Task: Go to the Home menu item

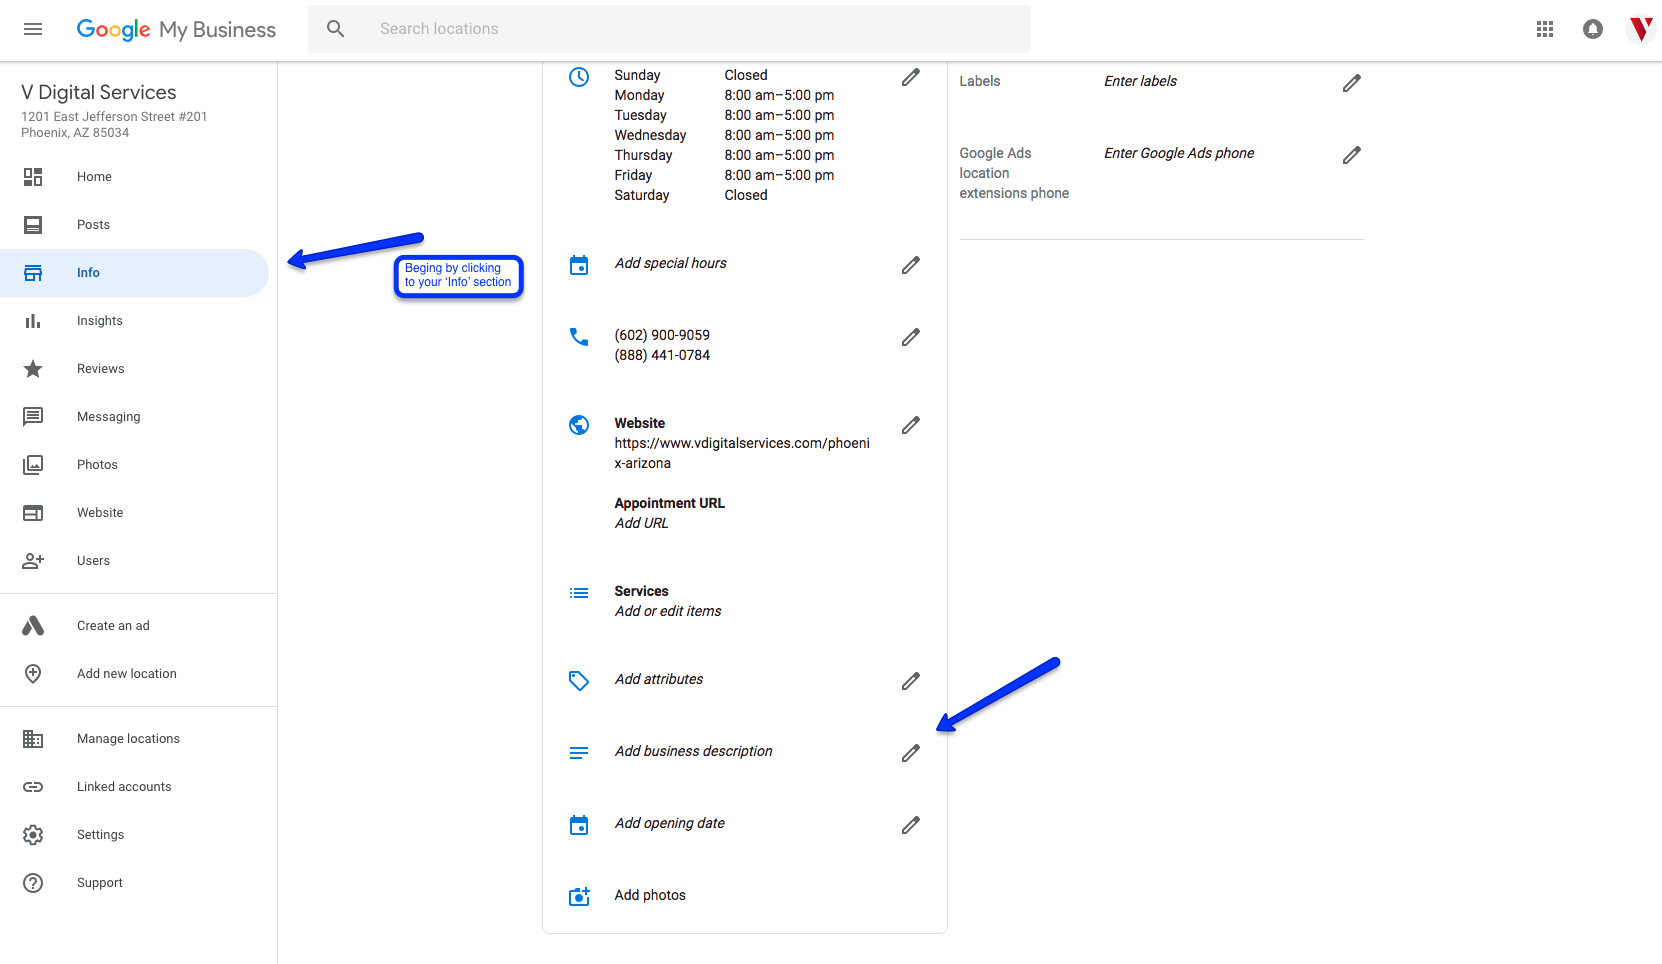Action: 94,177
